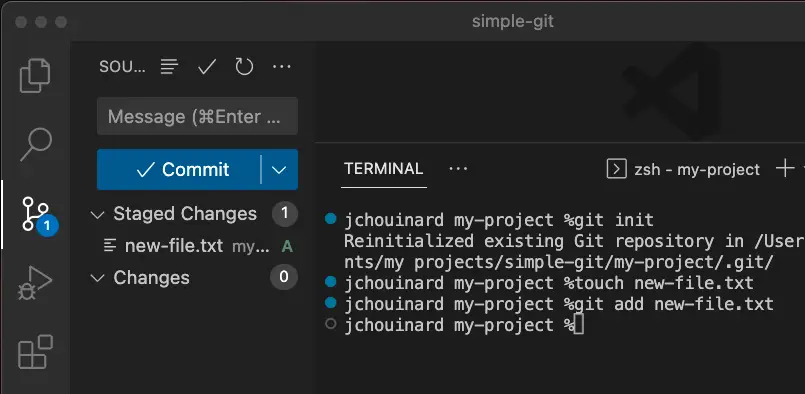This screenshot has height=394, width=805.
Task: Click the checkmark commit icon in header
Action: (207, 67)
